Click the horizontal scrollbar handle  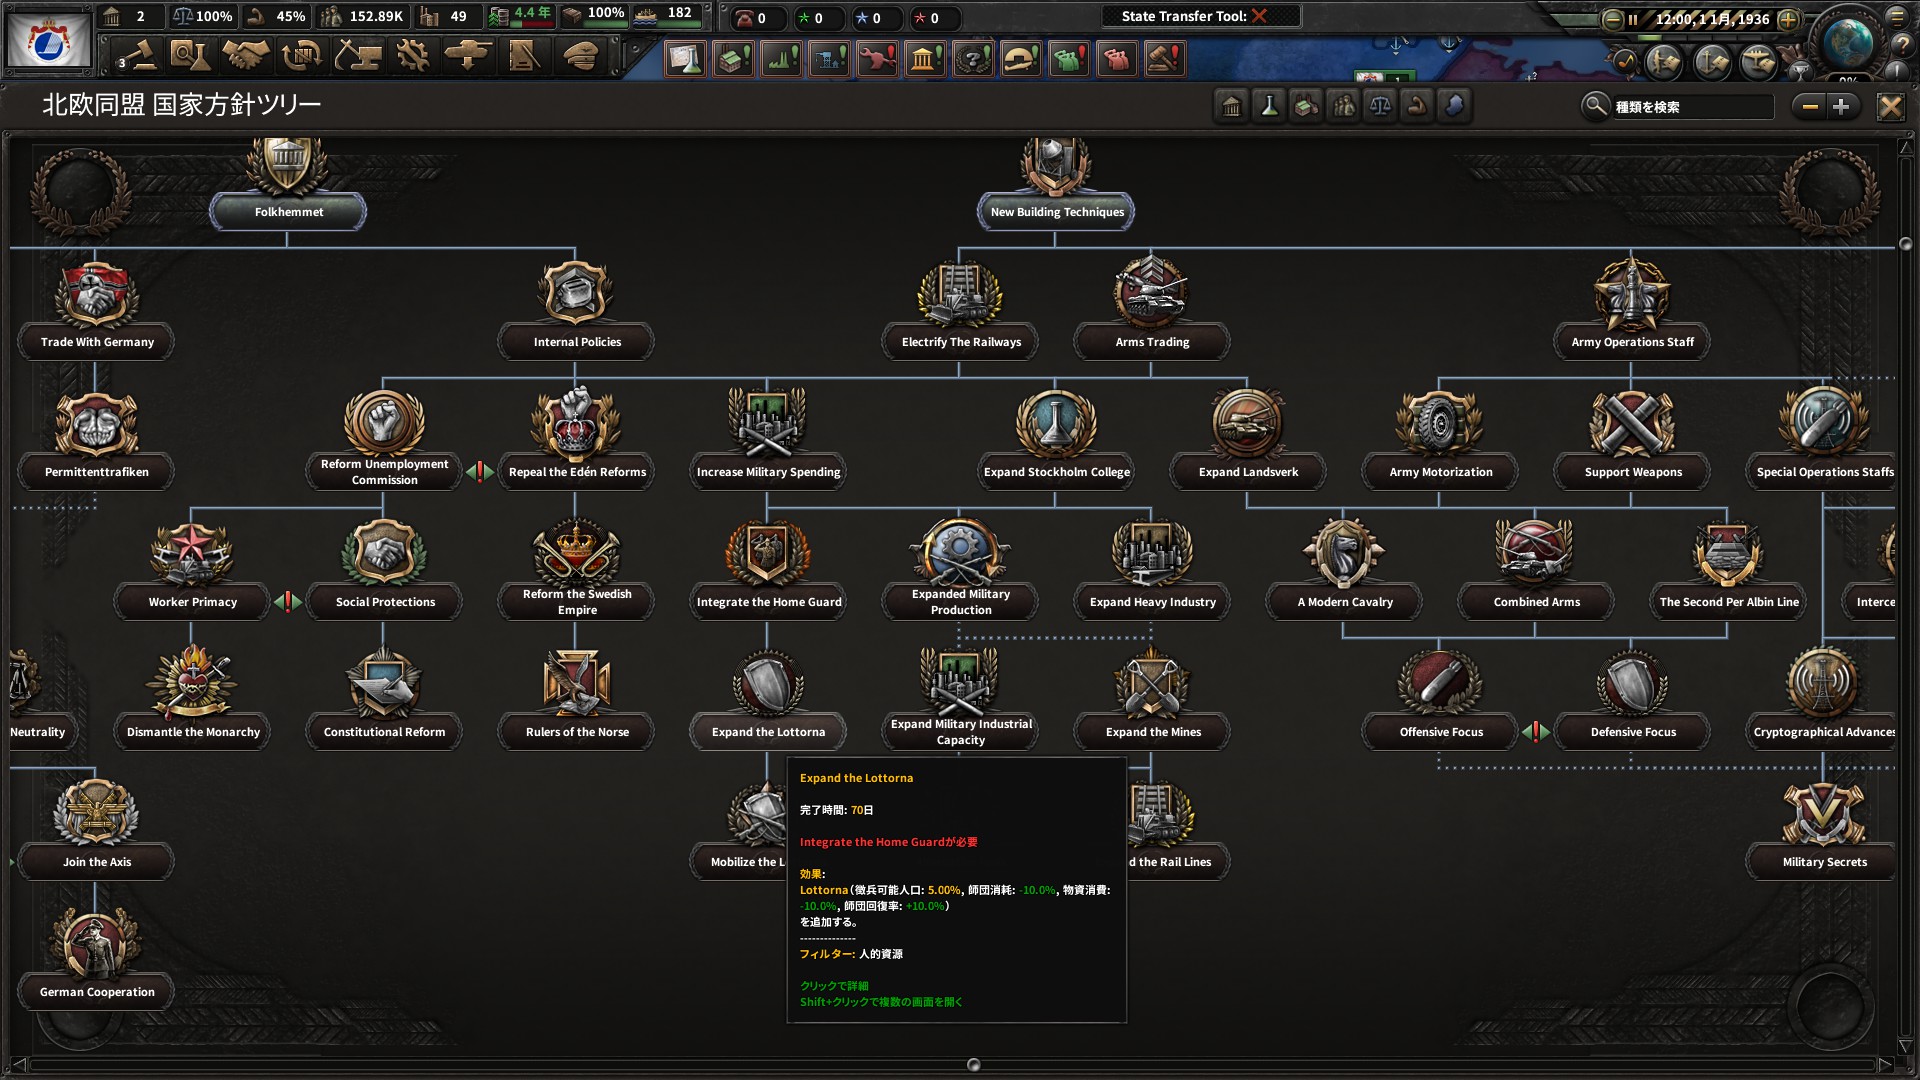tap(974, 1065)
